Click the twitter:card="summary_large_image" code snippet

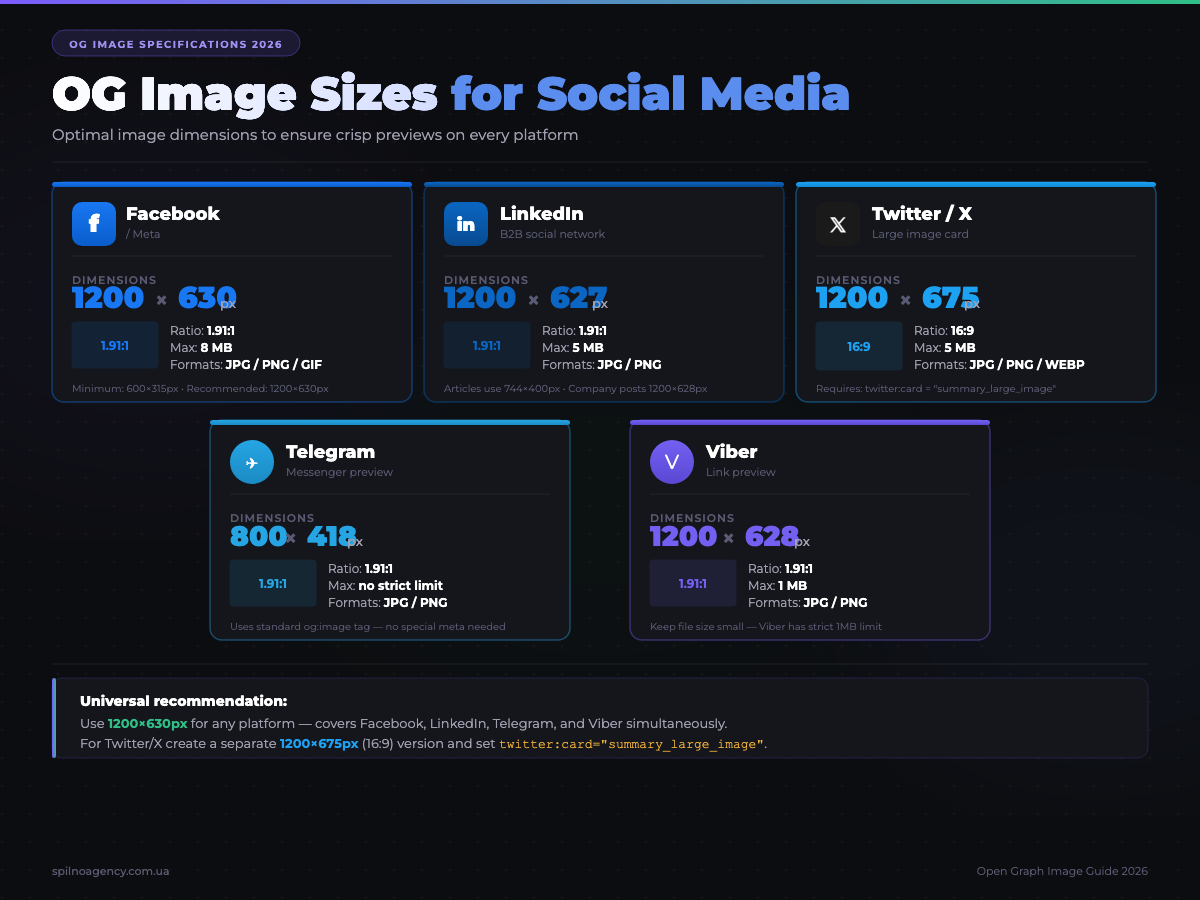[632, 744]
